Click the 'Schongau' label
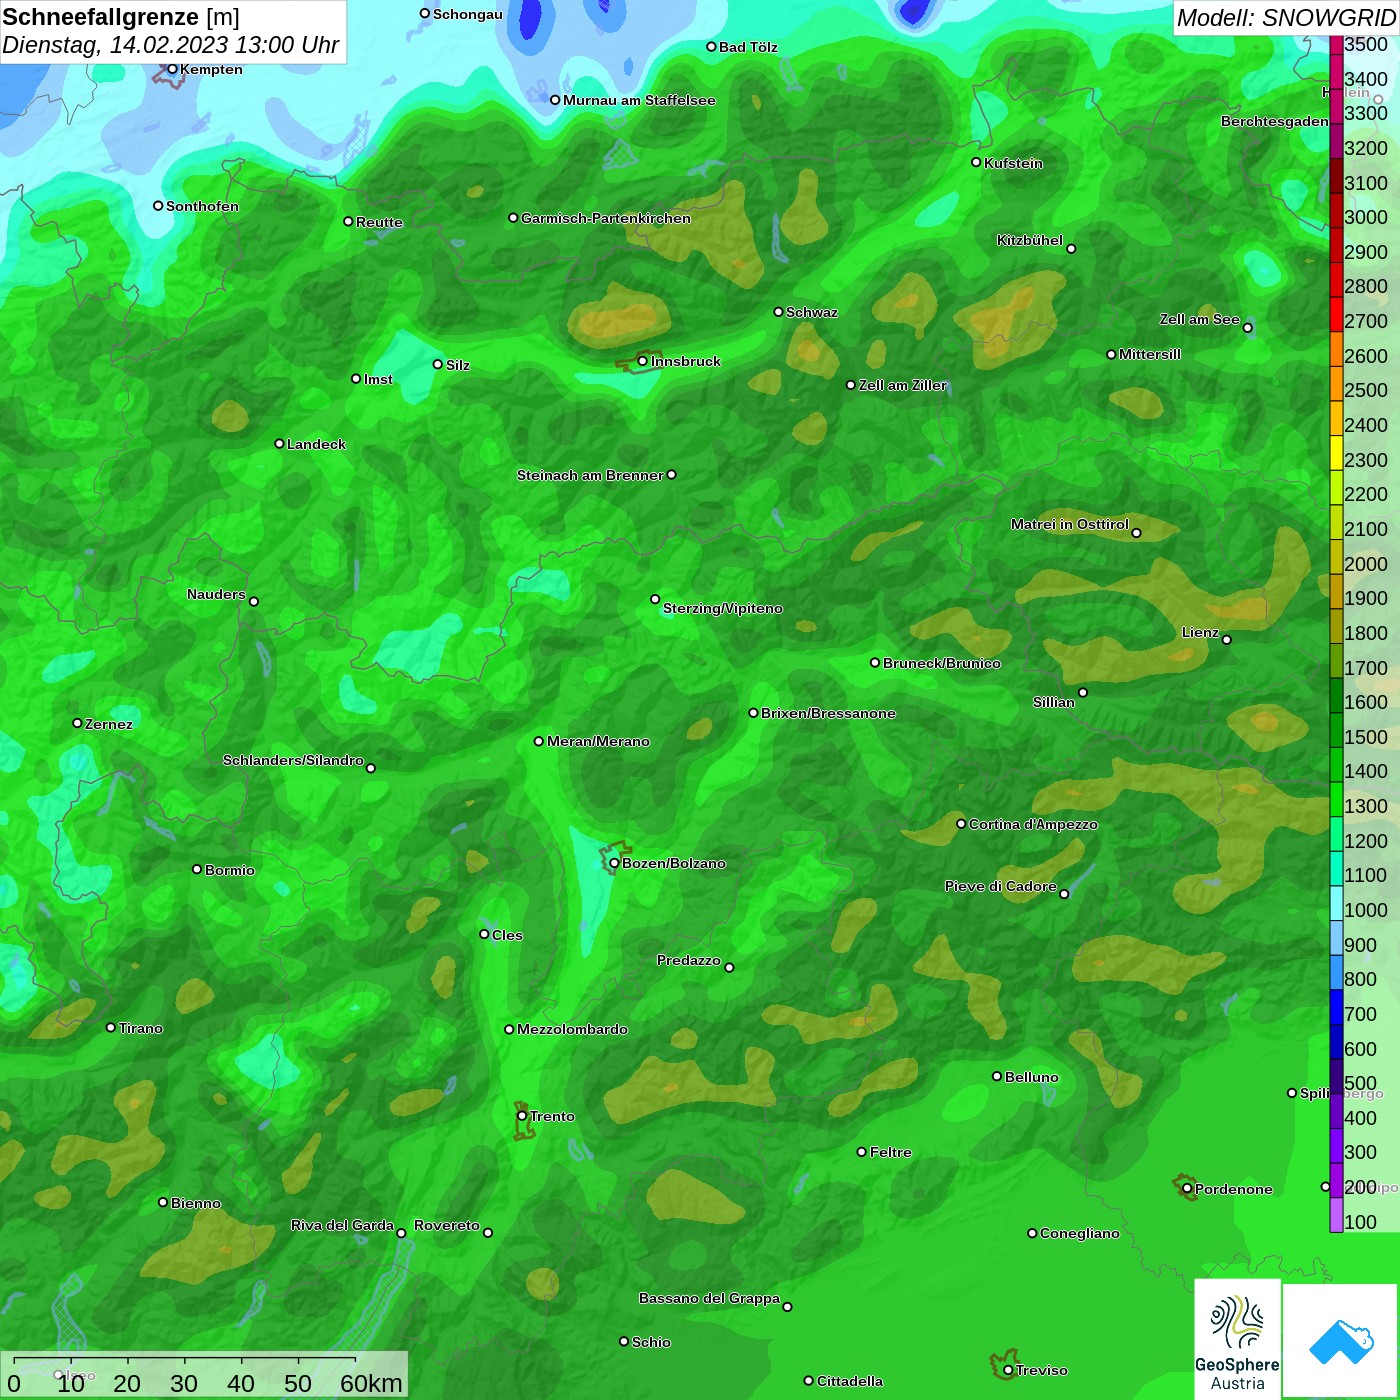 (x=468, y=14)
